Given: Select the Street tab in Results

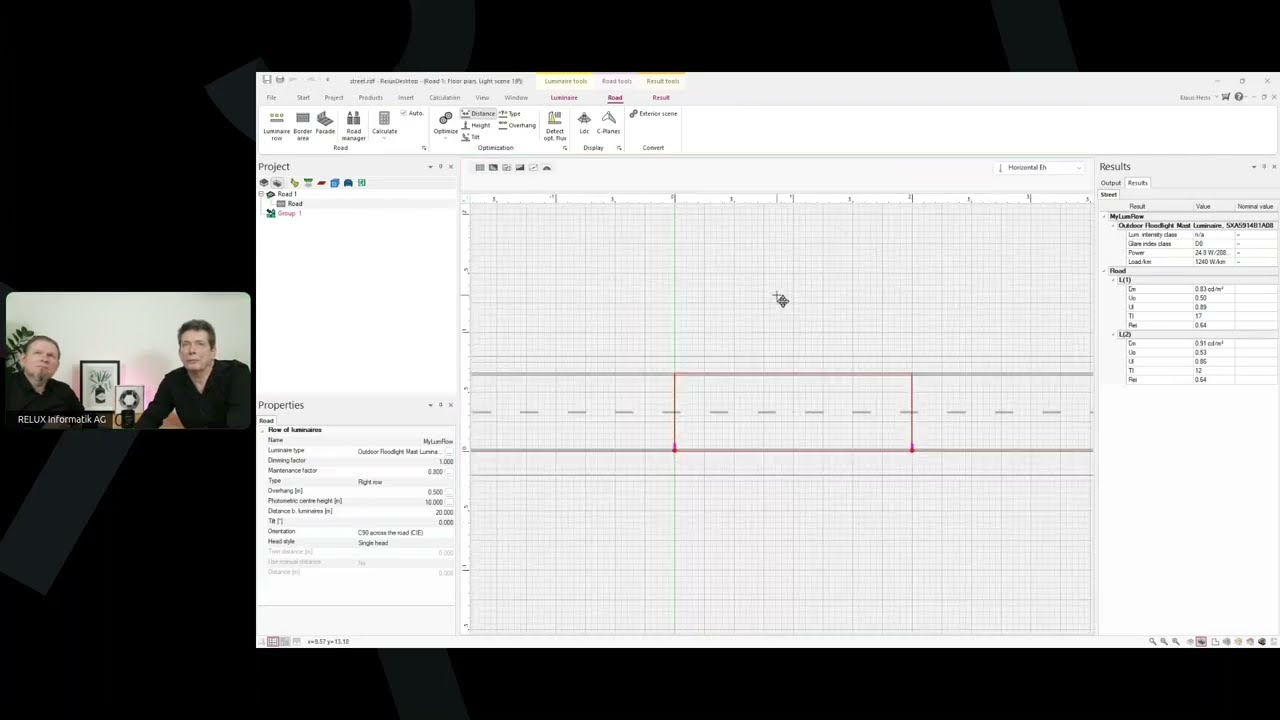Looking at the screenshot, I should [1109, 195].
